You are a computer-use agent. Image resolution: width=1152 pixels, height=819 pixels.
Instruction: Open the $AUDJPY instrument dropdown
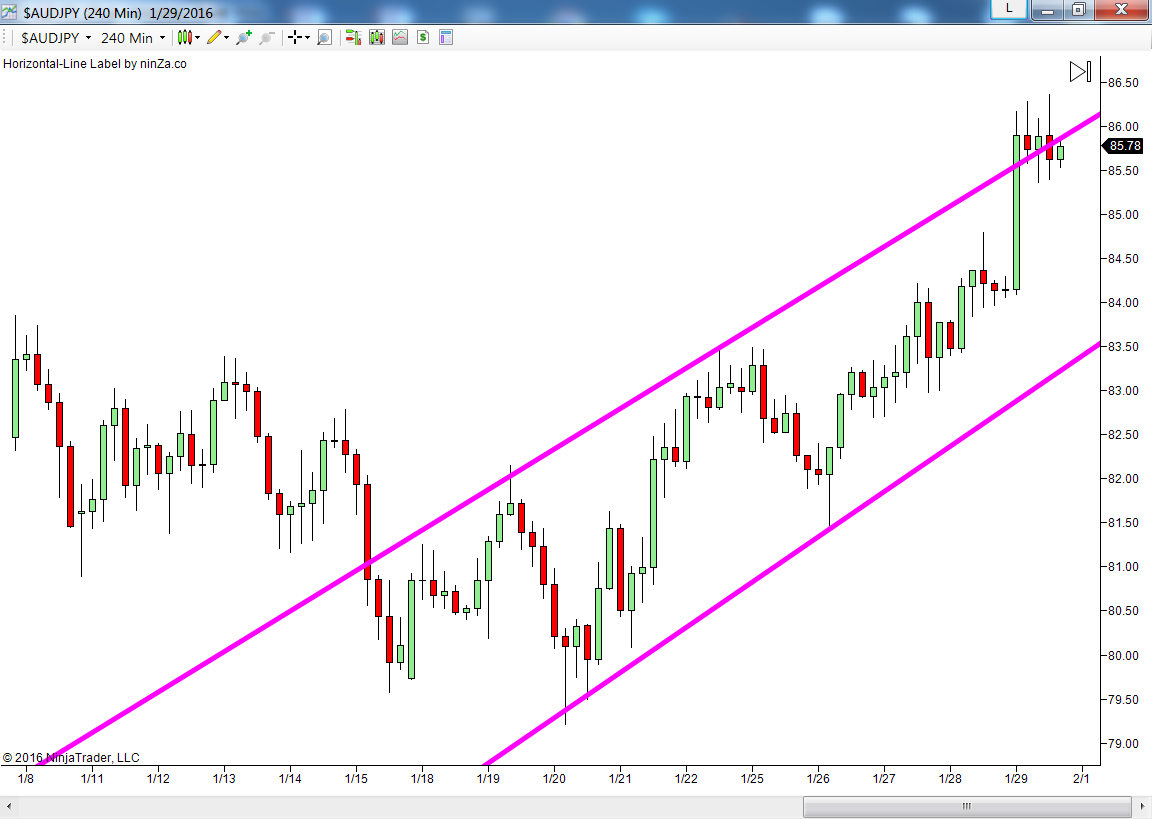click(x=56, y=37)
